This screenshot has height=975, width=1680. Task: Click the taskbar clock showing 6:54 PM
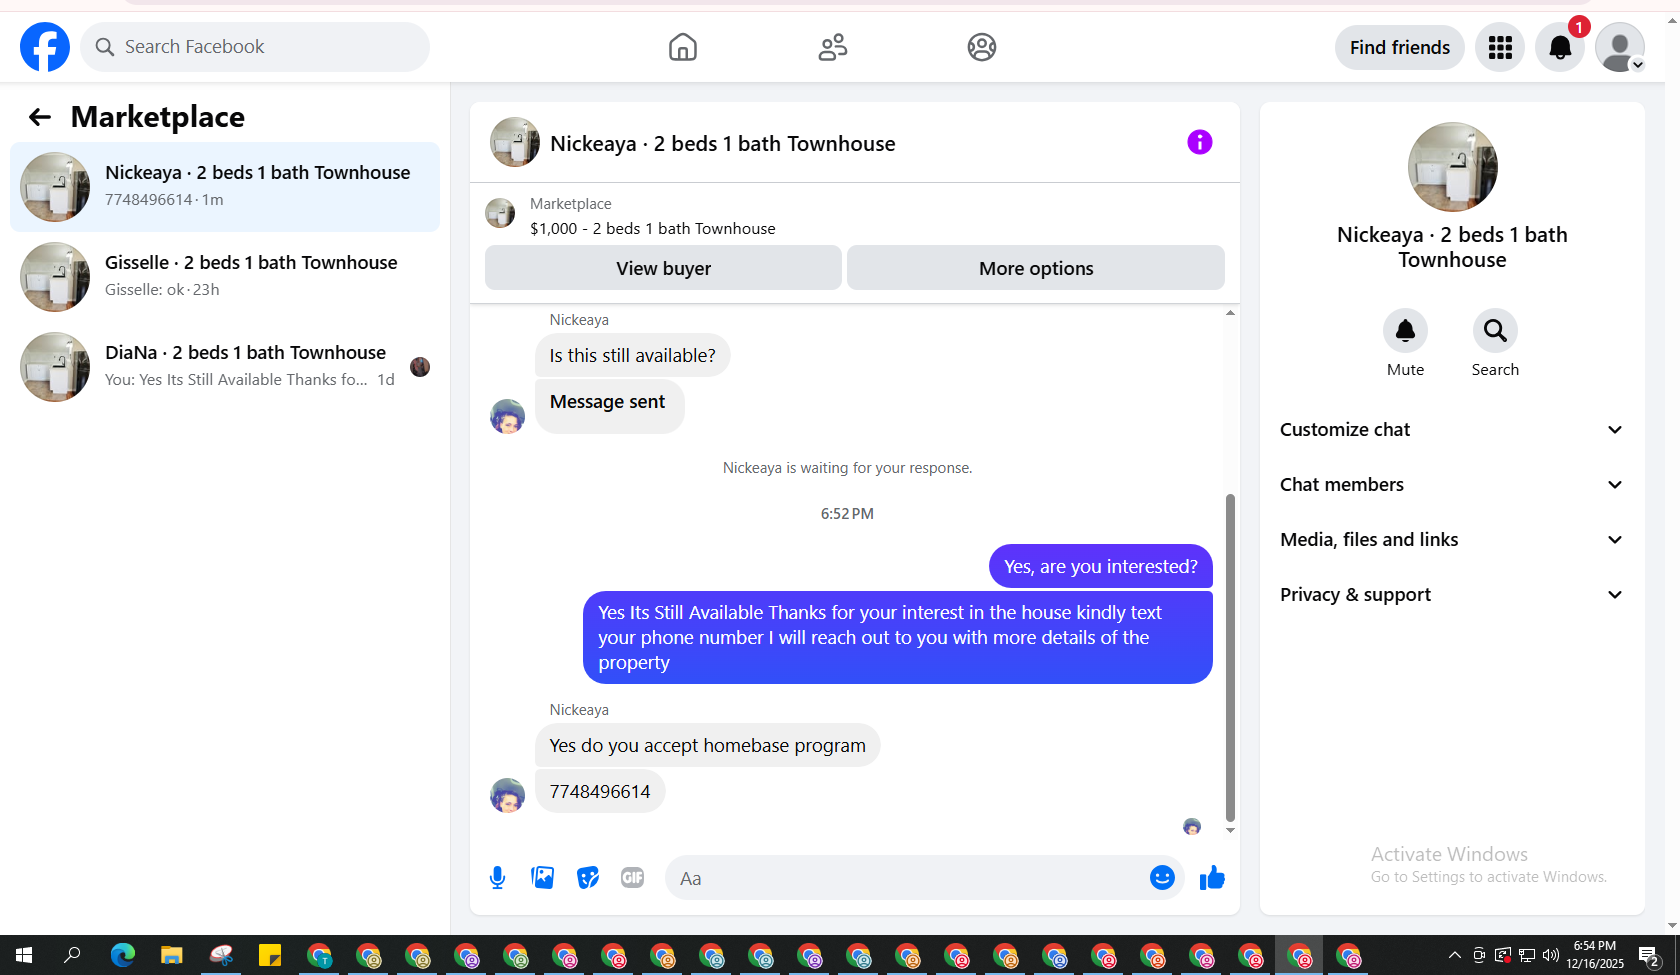1595,955
